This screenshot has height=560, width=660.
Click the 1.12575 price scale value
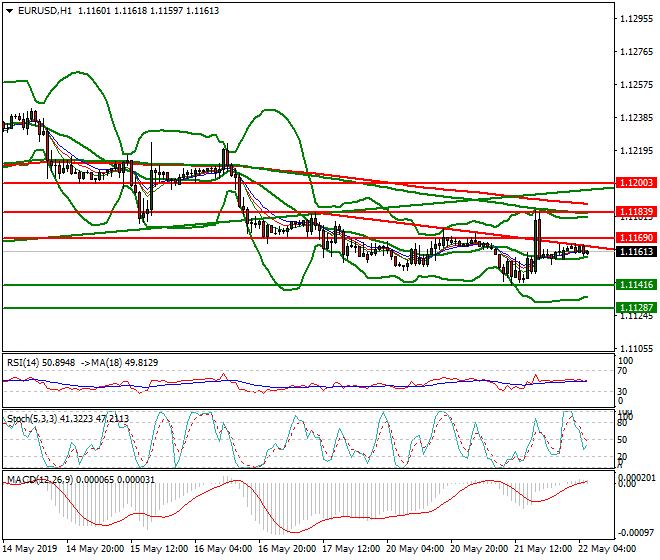pyautogui.click(x=637, y=85)
